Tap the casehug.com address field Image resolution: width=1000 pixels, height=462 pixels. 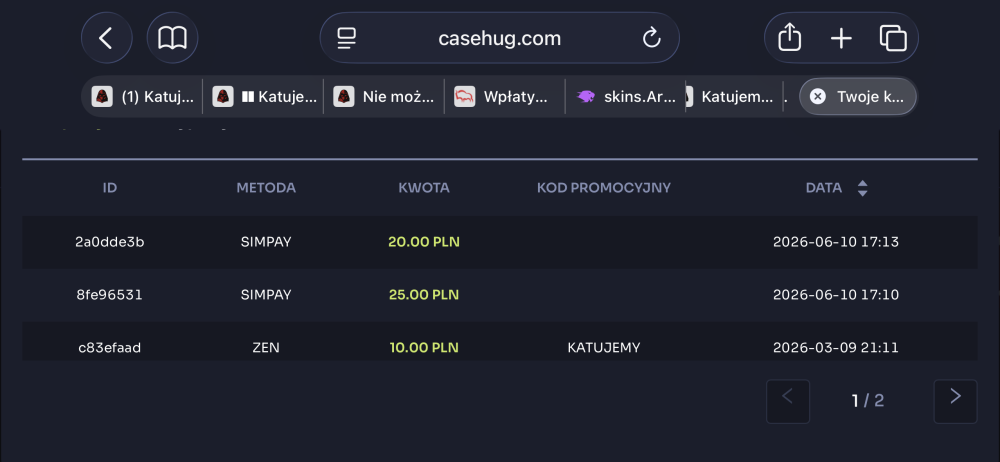coord(499,38)
